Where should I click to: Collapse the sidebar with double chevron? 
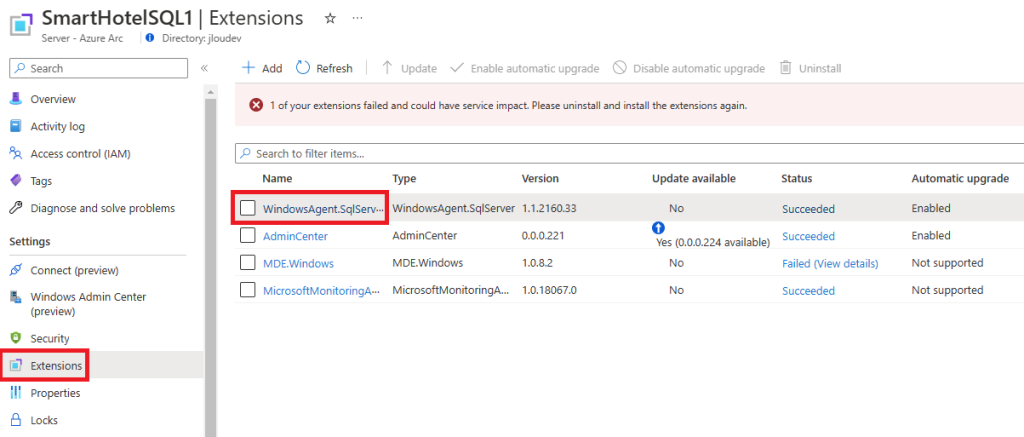pyautogui.click(x=204, y=68)
